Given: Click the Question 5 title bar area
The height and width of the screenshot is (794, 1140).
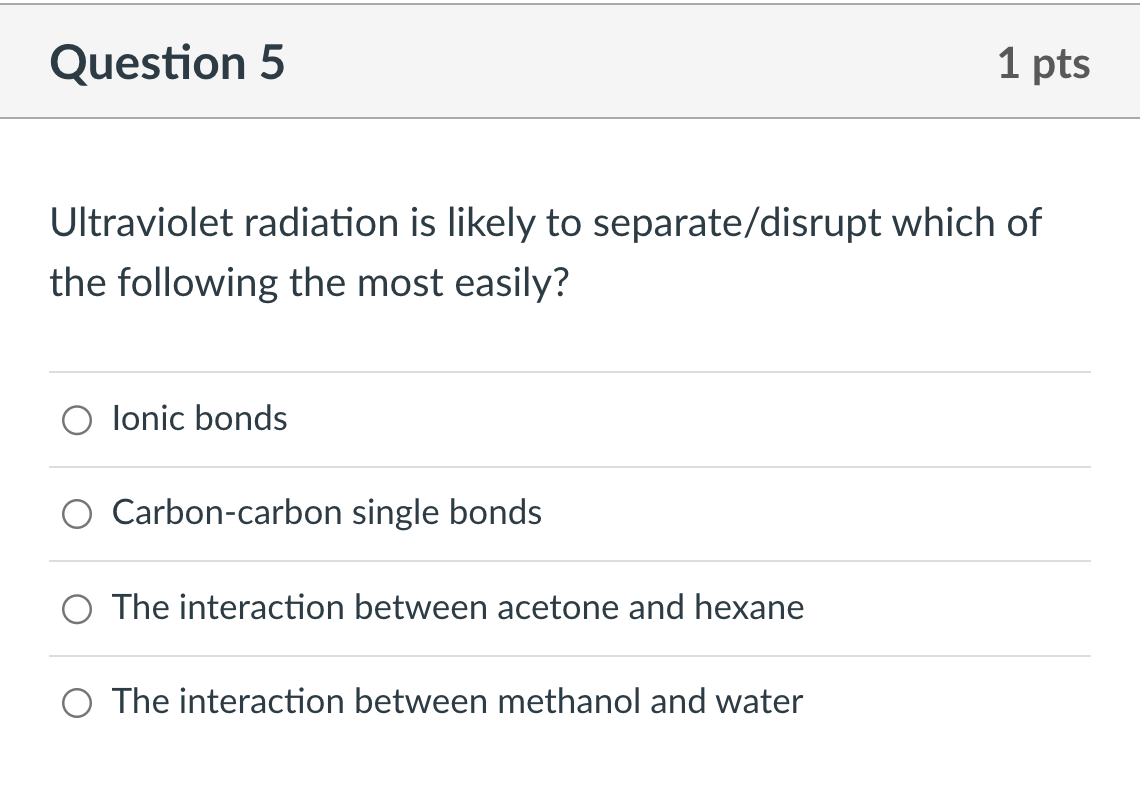Looking at the screenshot, I should point(570,62).
